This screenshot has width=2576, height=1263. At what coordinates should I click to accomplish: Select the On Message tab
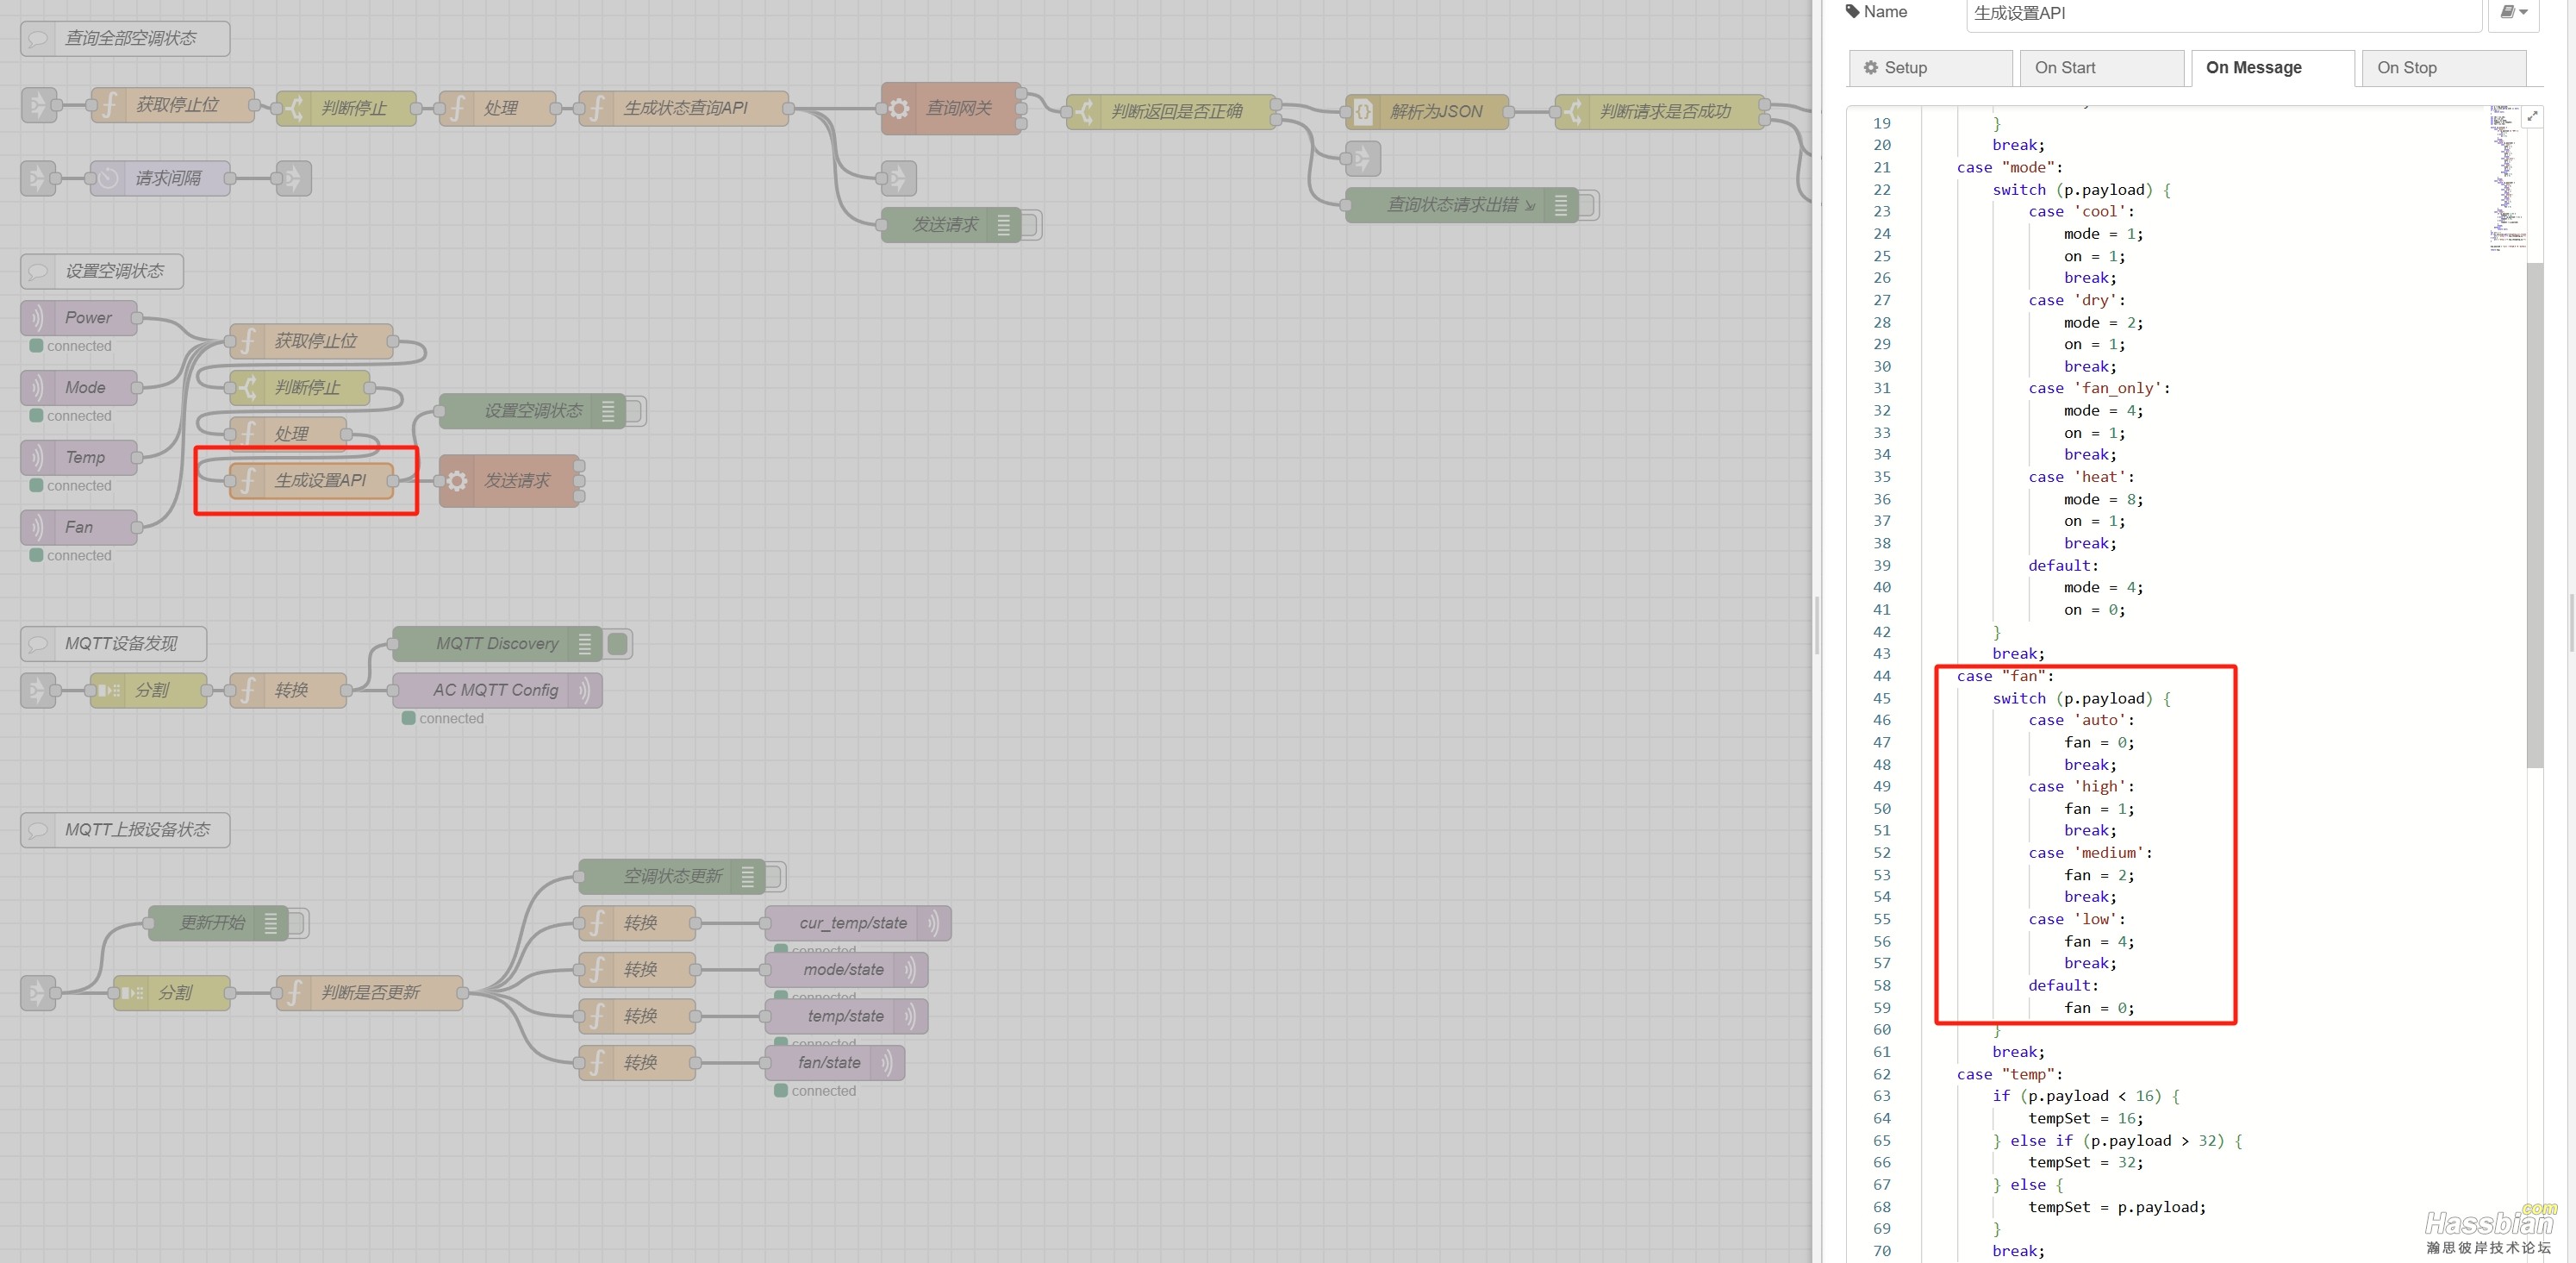2273,68
